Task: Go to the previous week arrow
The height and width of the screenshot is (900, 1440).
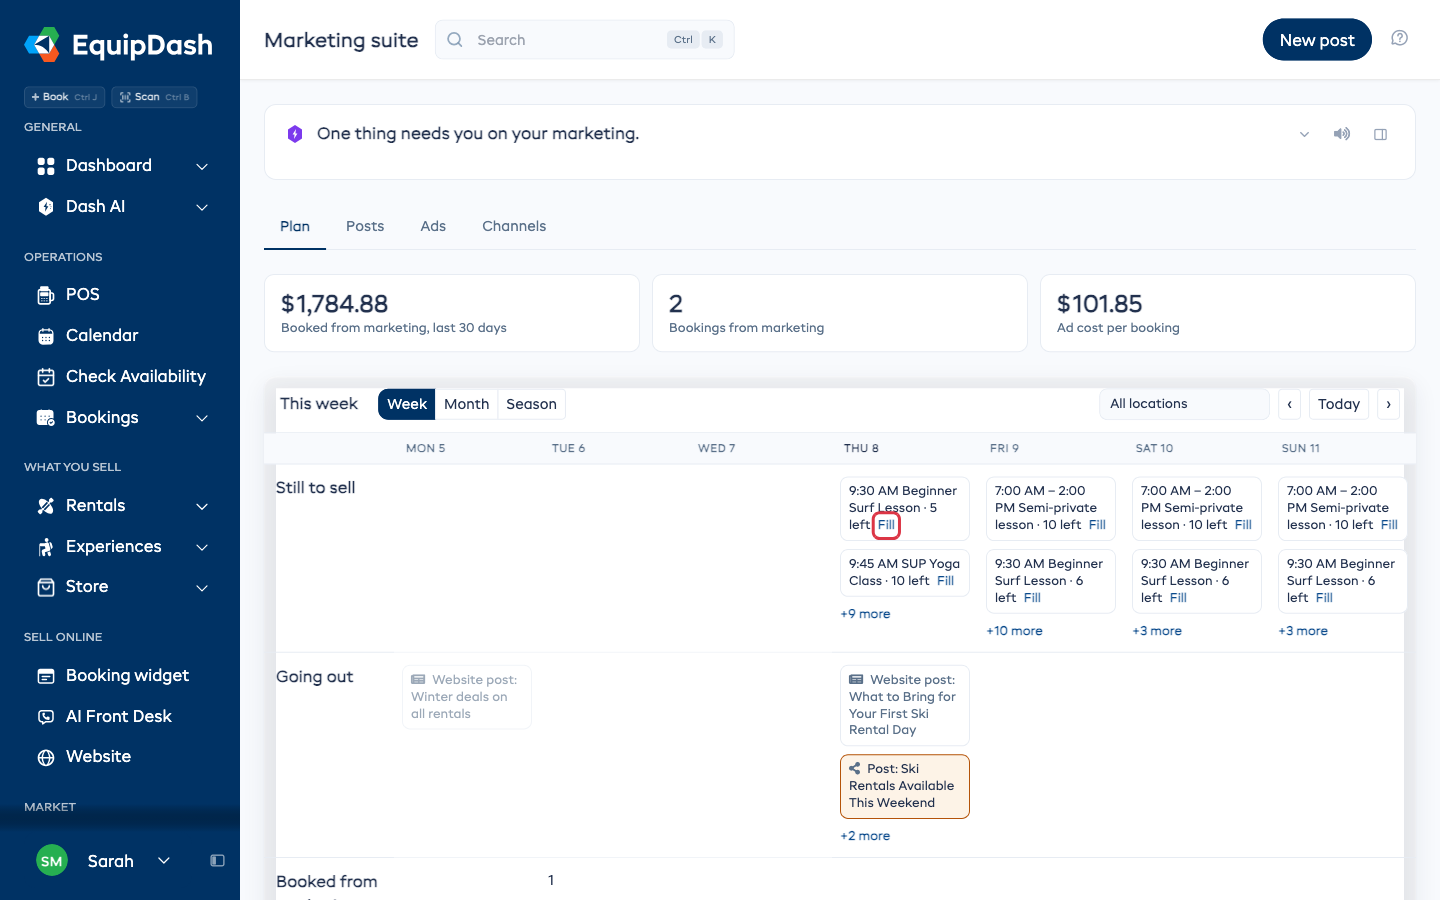Action: coord(1290,404)
